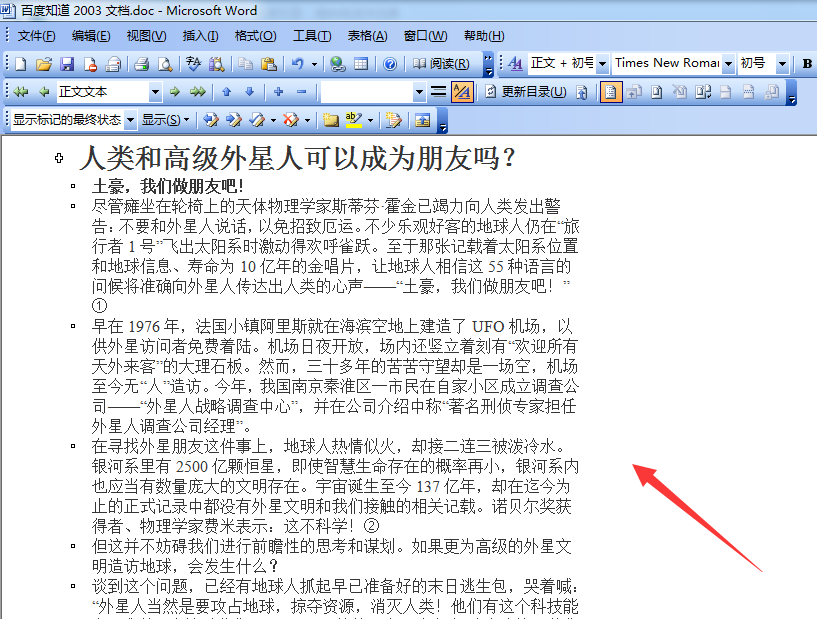Screen dimensions: 817x619
Task: Promote to Heading 1 double-left arrow
Action: pyautogui.click(x=21, y=92)
